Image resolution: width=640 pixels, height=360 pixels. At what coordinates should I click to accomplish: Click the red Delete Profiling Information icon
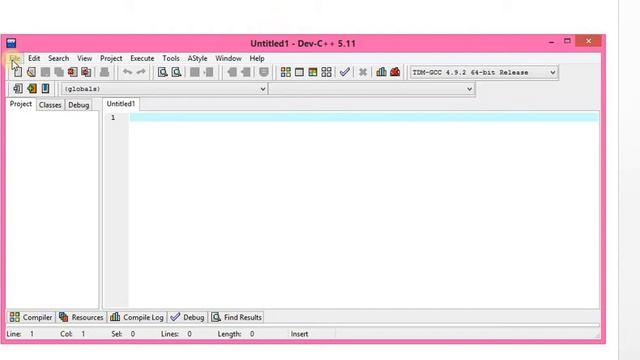(x=395, y=72)
